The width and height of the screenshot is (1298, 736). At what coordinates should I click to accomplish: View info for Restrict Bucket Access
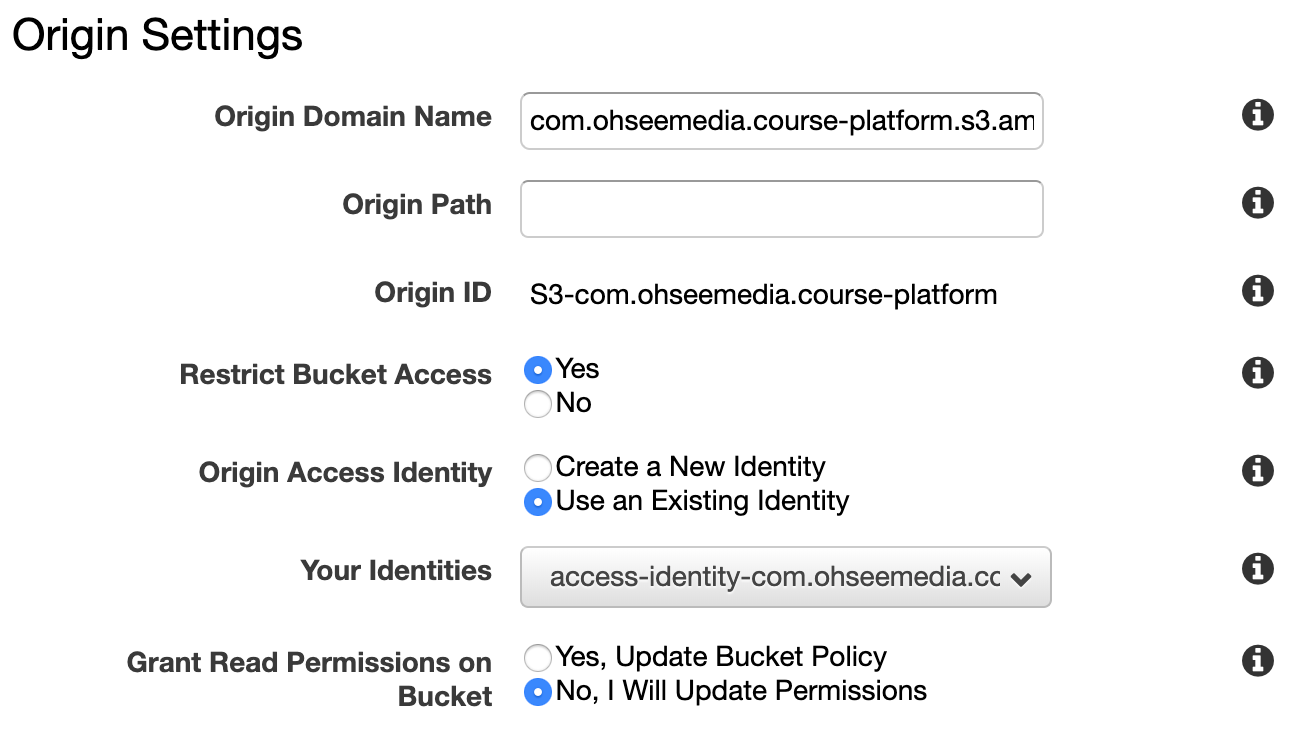click(x=1257, y=373)
